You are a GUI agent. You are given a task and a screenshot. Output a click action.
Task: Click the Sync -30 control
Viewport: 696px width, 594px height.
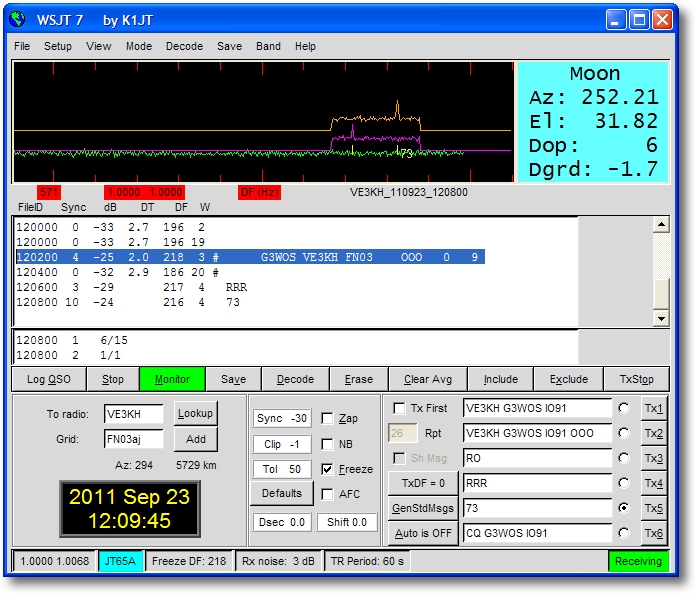(282, 418)
